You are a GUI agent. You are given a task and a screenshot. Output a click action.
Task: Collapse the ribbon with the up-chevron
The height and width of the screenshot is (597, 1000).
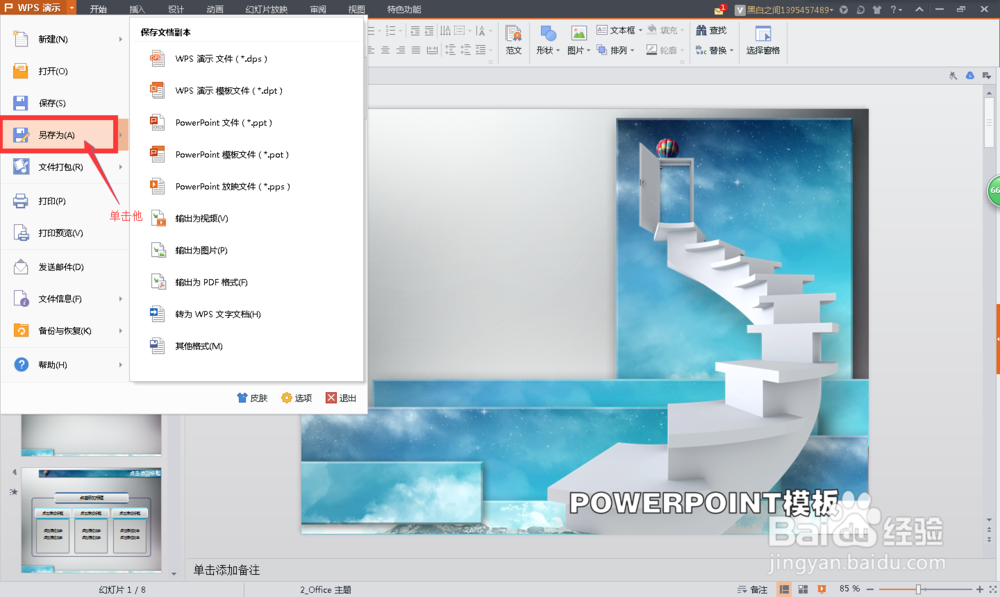919,10
